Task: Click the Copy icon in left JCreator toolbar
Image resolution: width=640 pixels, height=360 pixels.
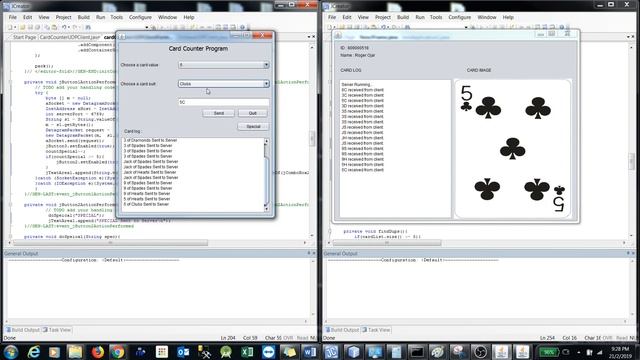Action: [x=47, y=27]
